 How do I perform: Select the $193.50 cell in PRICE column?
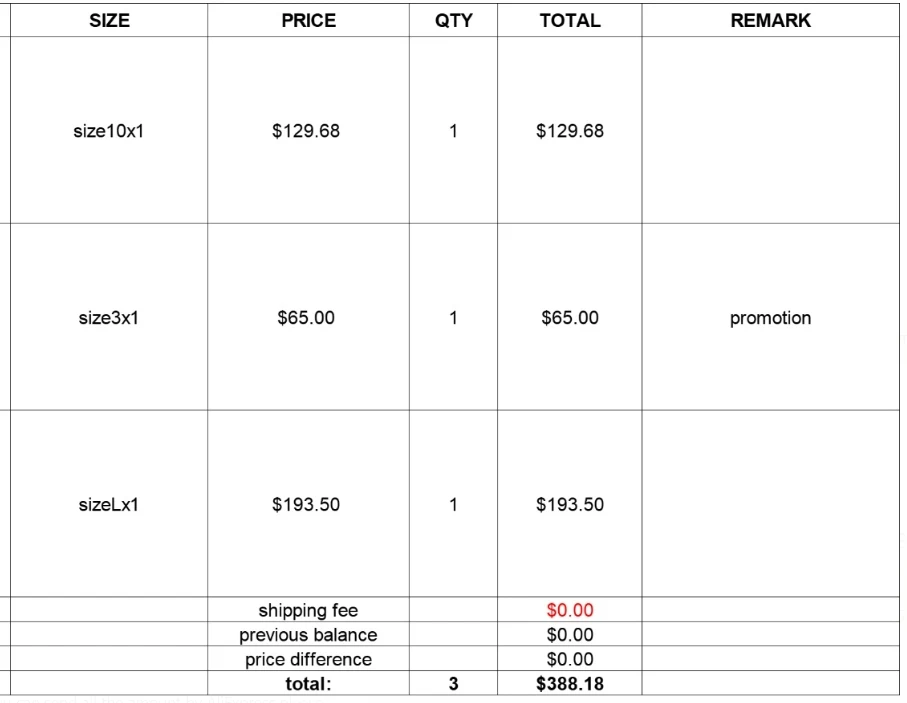click(306, 505)
